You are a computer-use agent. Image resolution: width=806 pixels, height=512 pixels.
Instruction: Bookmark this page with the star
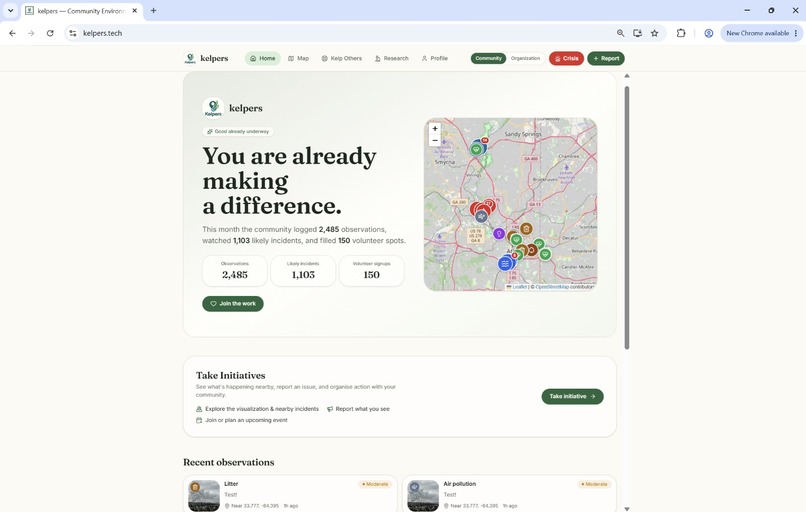point(654,33)
